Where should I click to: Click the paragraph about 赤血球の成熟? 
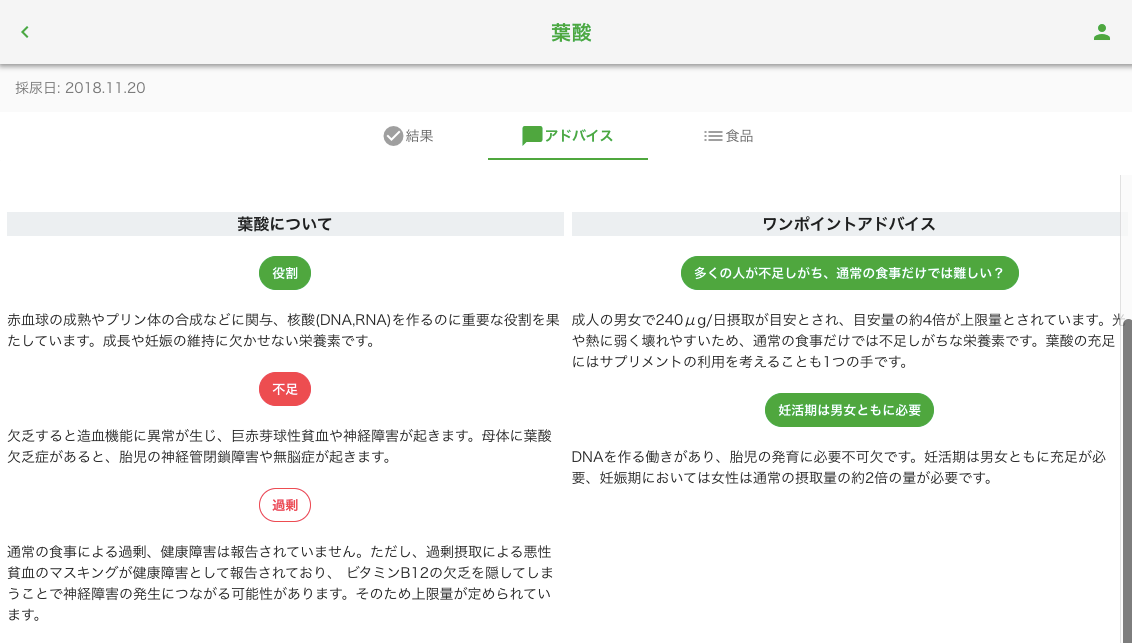pyautogui.click(x=283, y=330)
